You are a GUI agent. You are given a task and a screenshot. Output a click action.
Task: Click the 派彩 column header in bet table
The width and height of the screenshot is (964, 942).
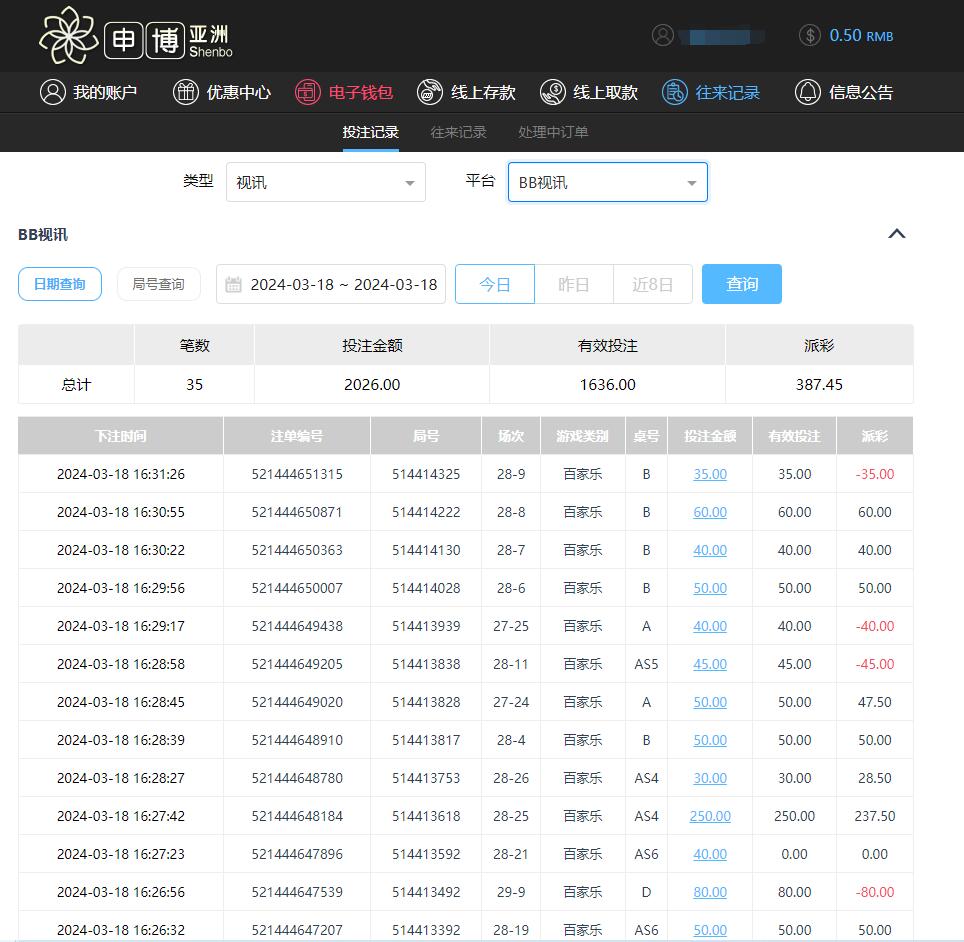(875, 436)
